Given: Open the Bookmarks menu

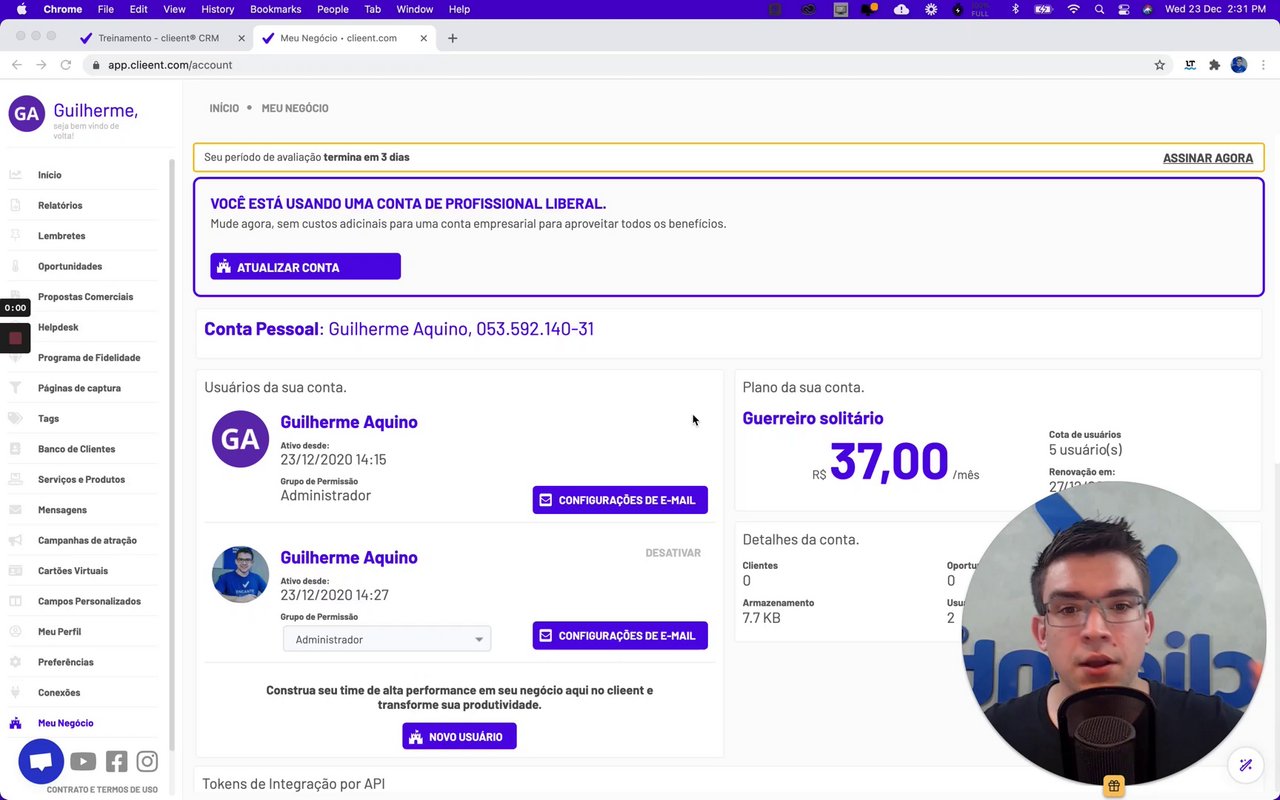Looking at the screenshot, I should click(275, 9).
